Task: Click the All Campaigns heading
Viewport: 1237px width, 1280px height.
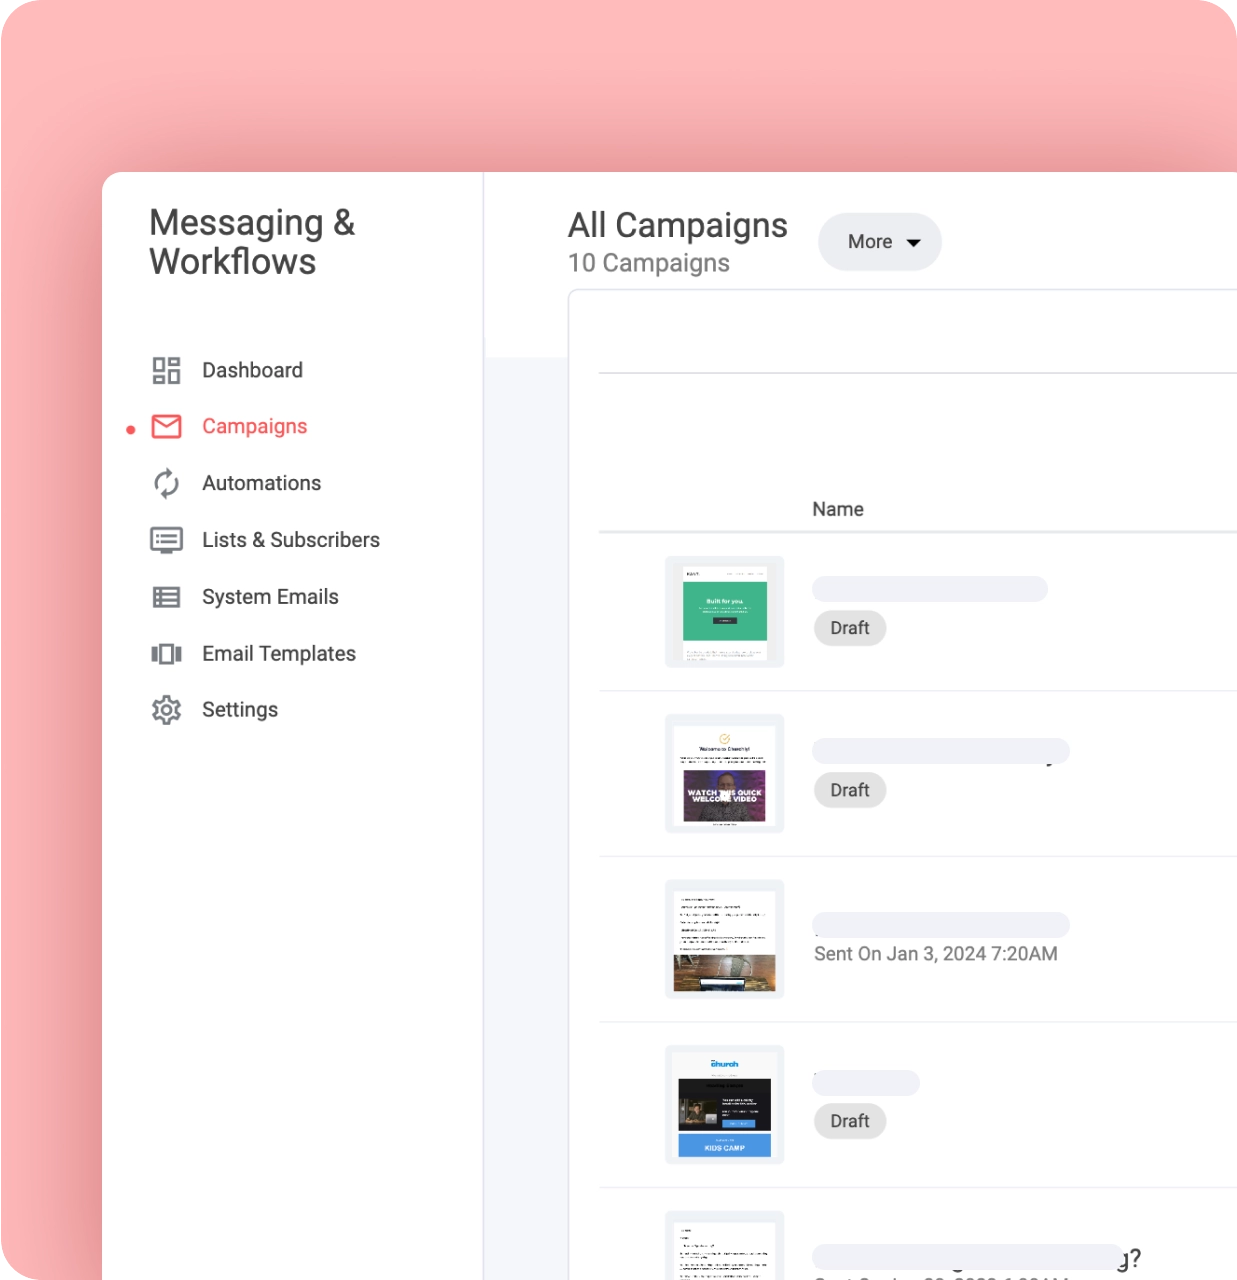Action: coord(677,225)
